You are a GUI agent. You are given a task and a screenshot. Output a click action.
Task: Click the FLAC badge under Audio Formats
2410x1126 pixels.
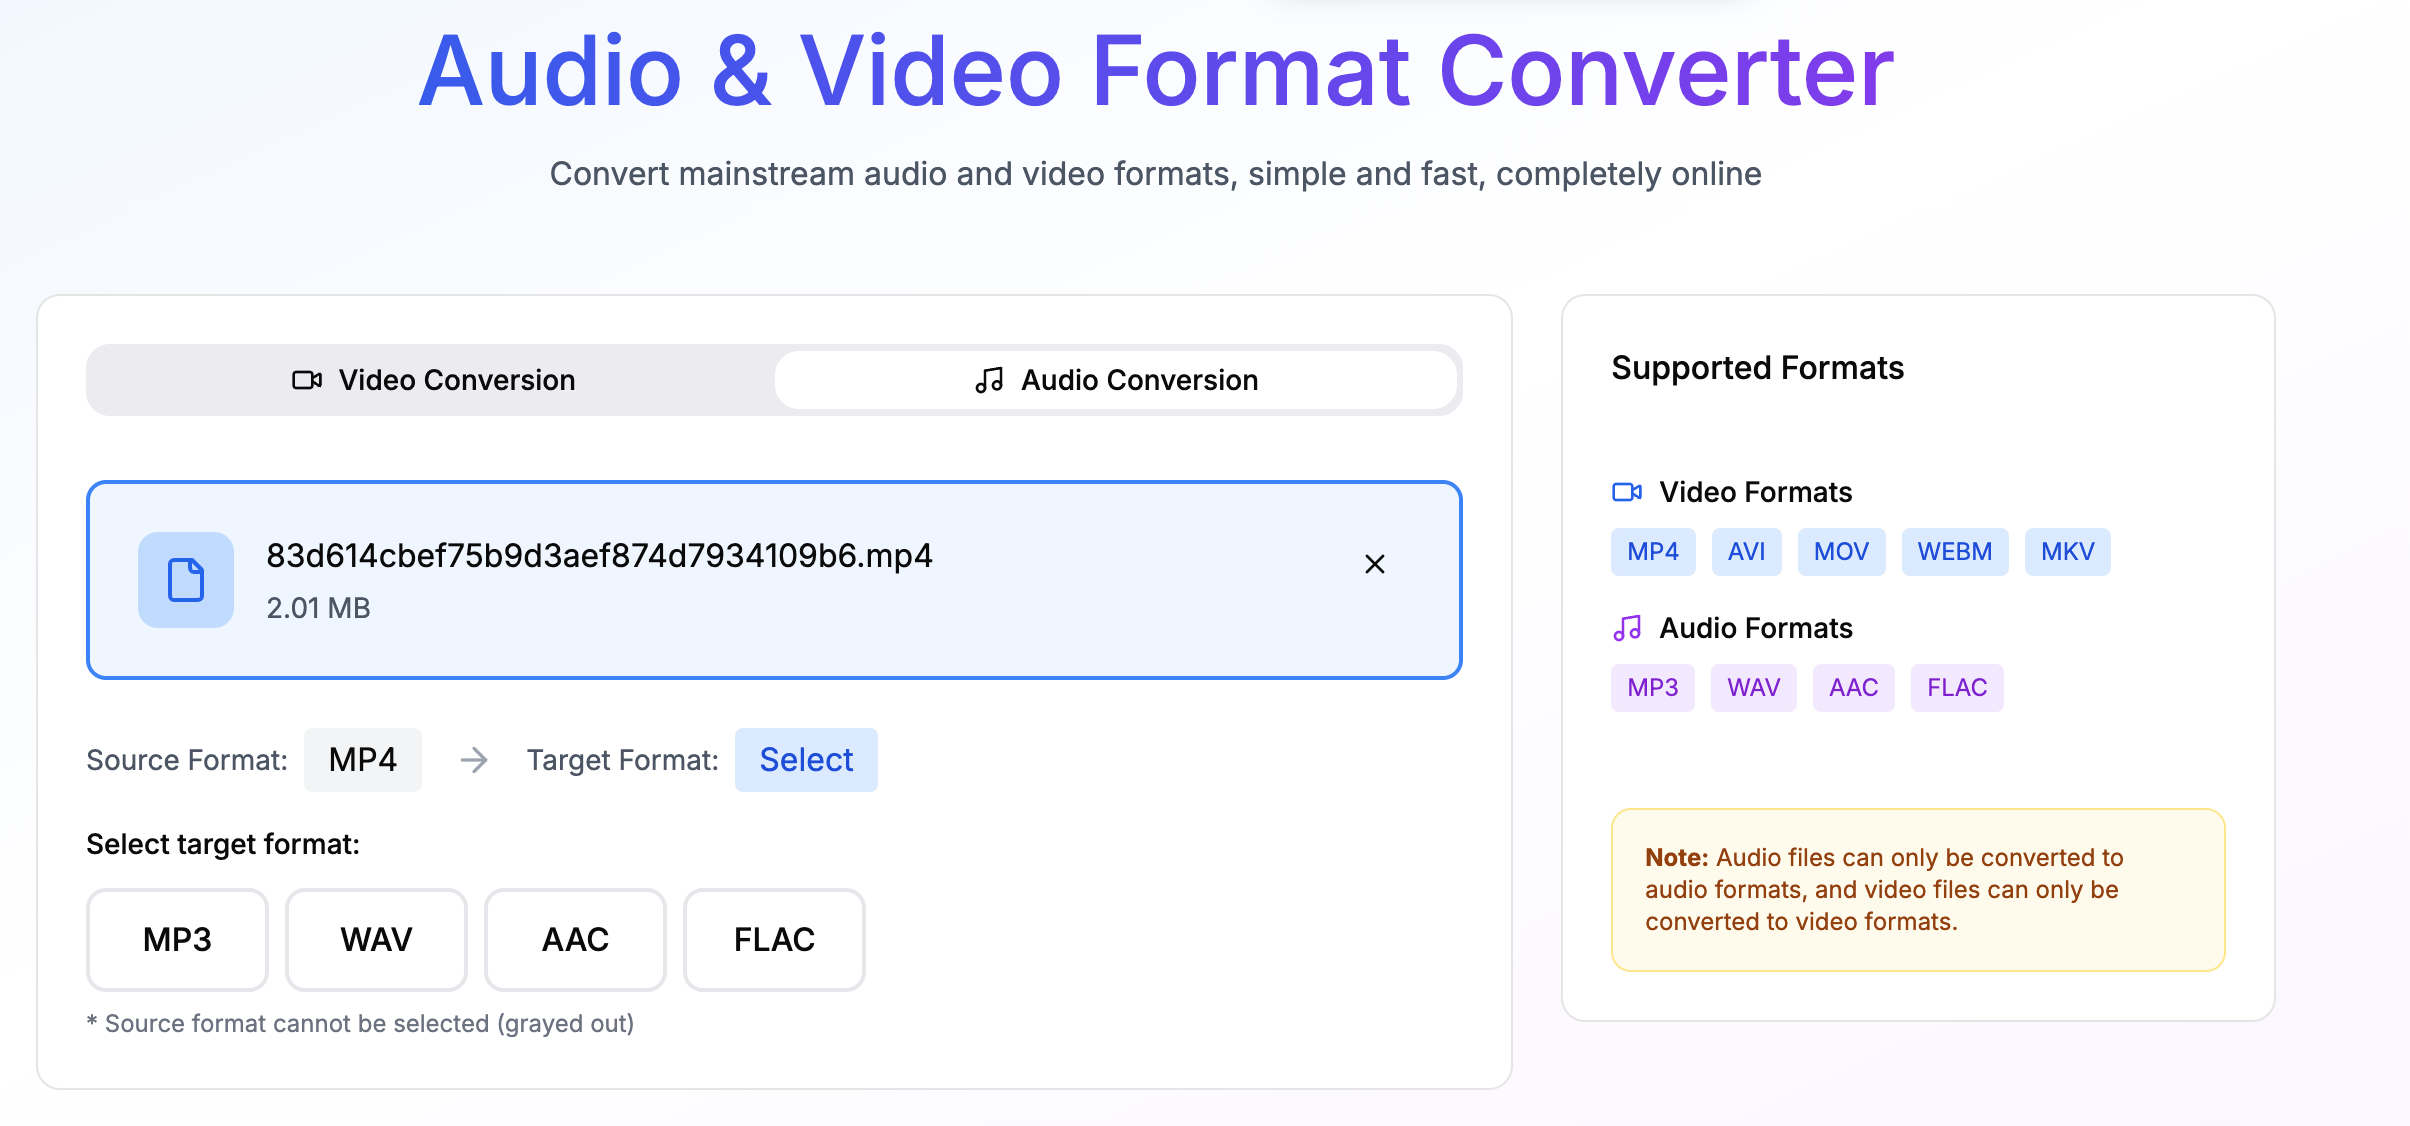pyautogui.click(x=1956, y=687)
